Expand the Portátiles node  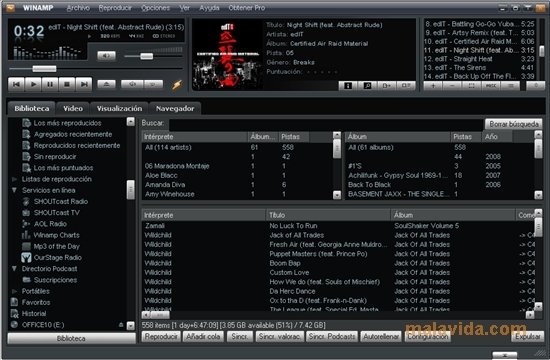pos(14,291)
